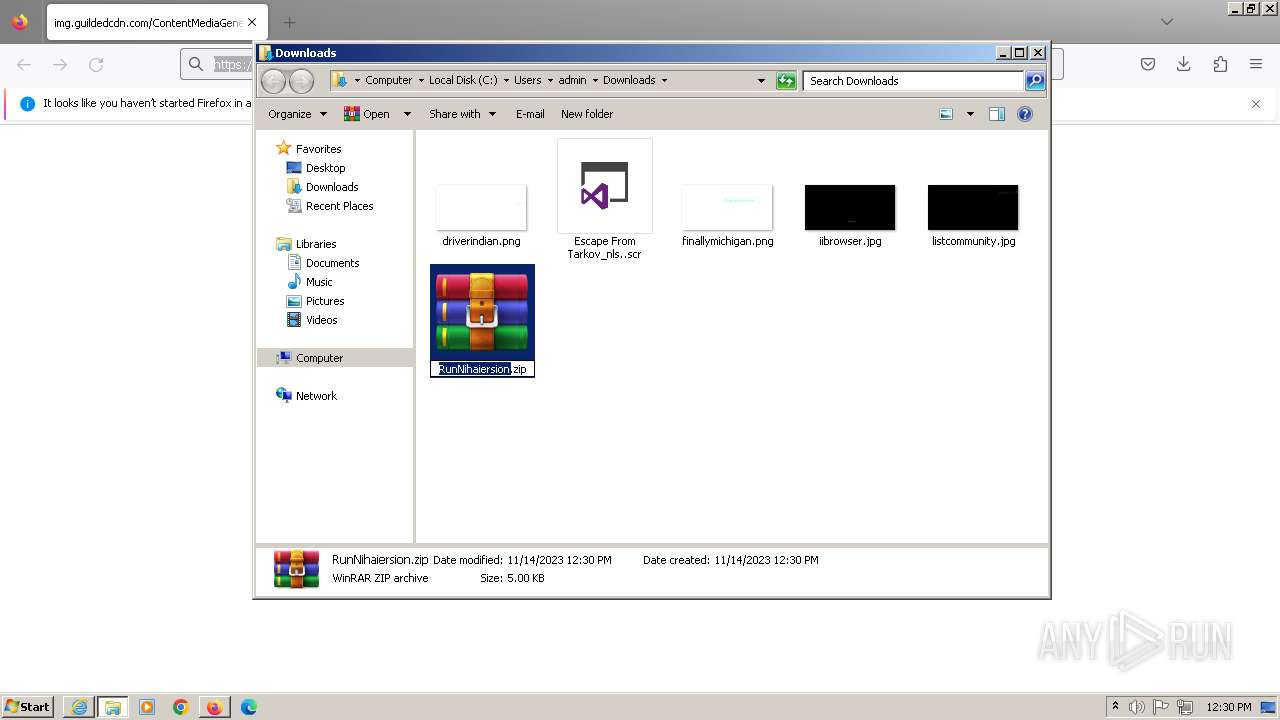Click Local Disk (C:) breadcrumb
This screenshot has width=1280, height=720.
463,80
